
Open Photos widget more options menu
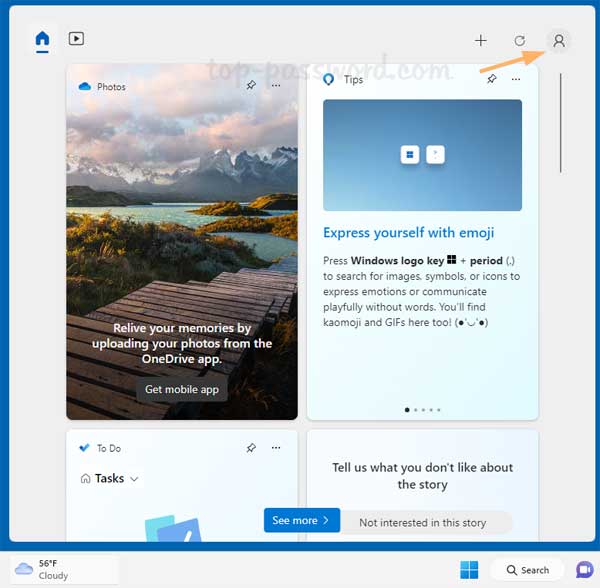[276, 86]
